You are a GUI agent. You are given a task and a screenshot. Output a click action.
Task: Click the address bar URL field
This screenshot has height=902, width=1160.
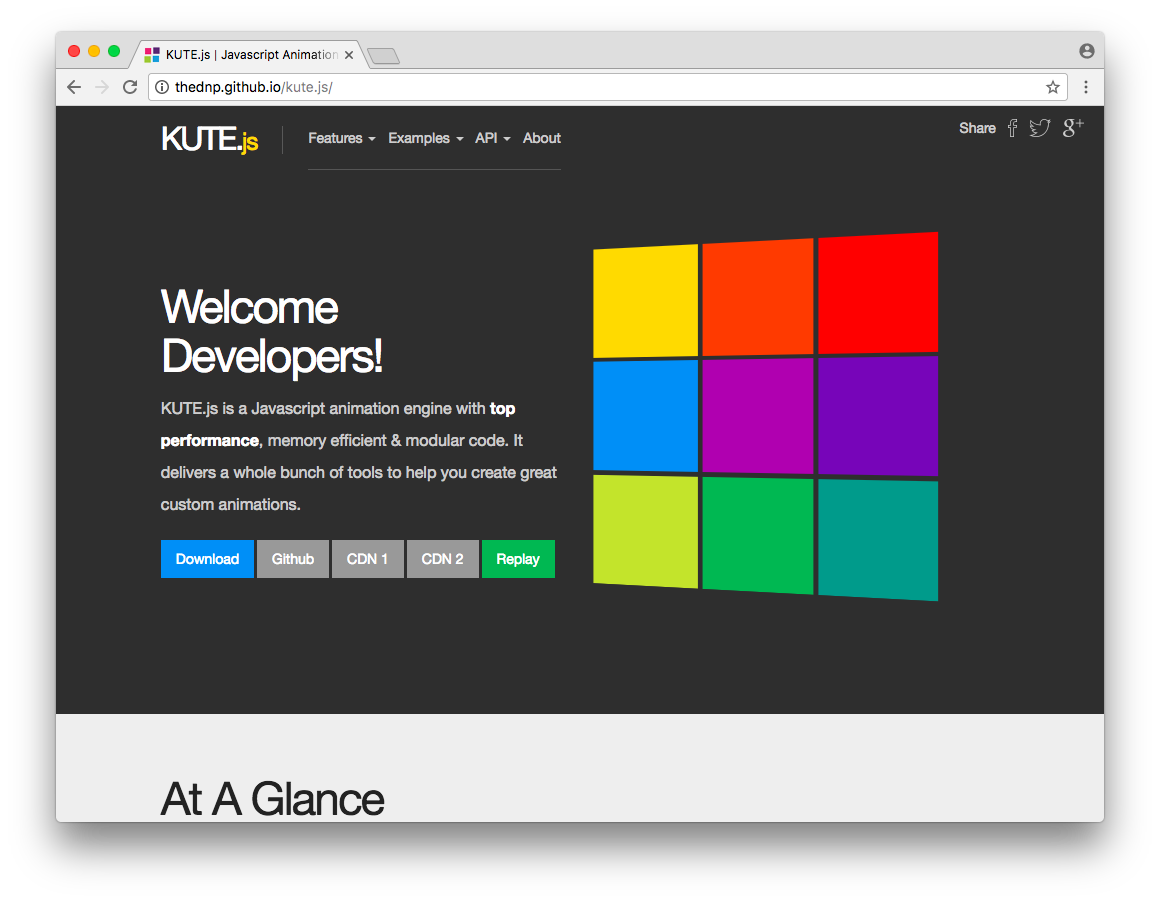(x=607, y=87)
